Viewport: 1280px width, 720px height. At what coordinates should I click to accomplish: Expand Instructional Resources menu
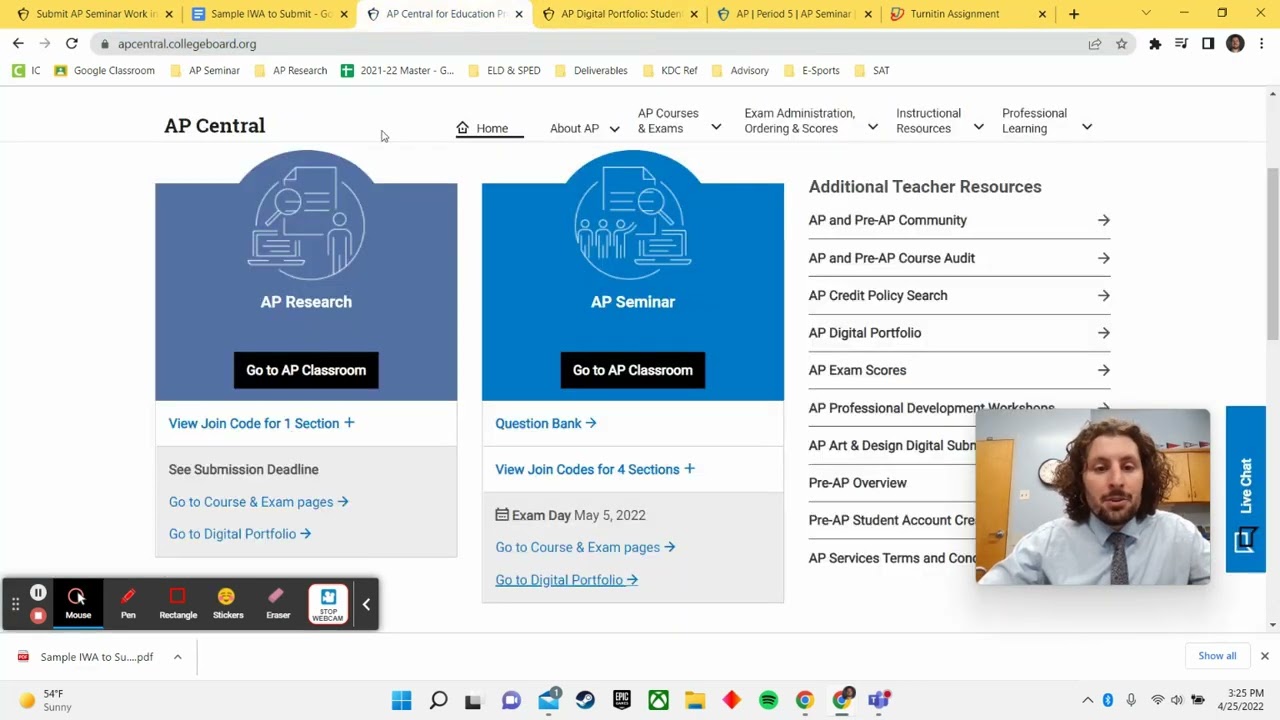coord(940,121)
